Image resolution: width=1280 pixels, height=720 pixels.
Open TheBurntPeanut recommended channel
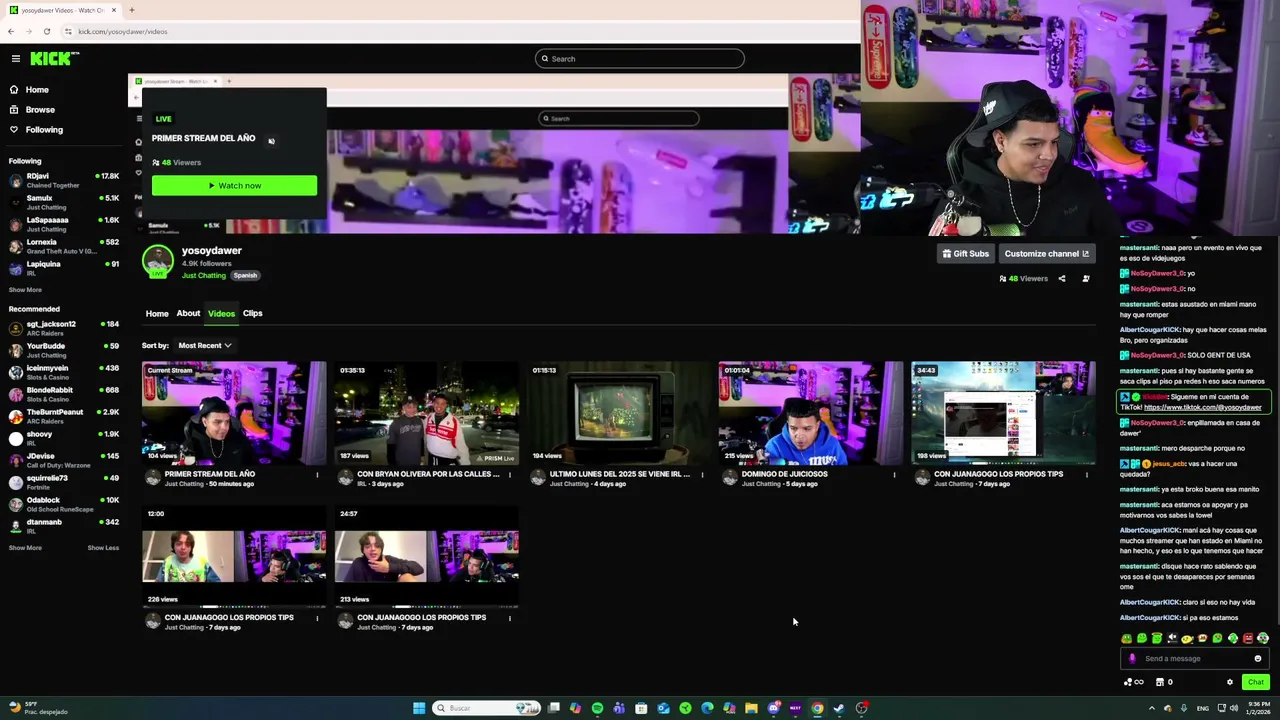64,416
